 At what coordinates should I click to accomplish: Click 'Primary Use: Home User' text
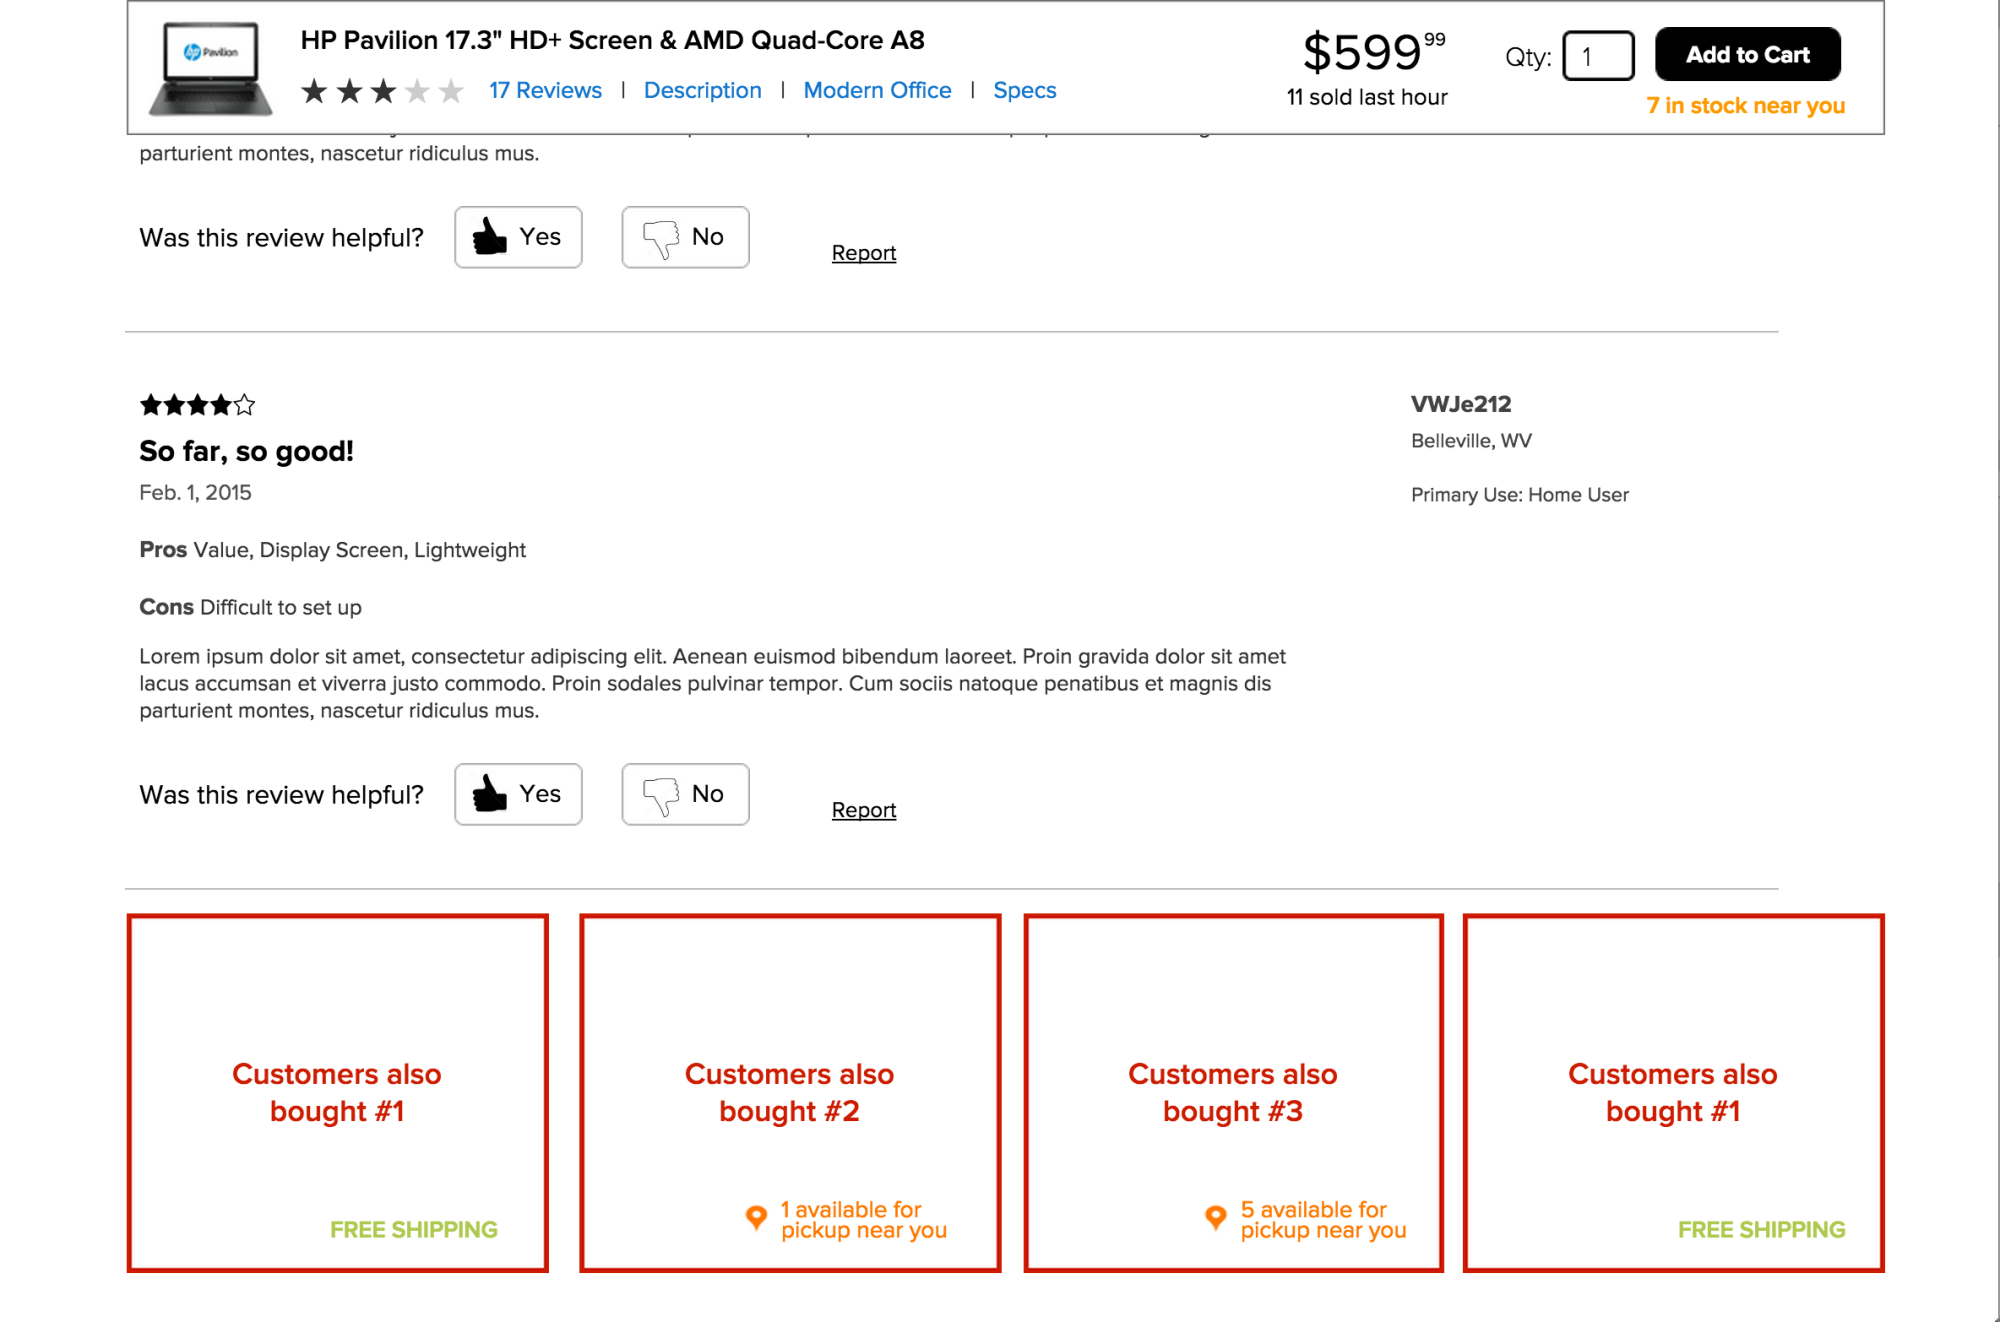click(x=1519, y=495)
